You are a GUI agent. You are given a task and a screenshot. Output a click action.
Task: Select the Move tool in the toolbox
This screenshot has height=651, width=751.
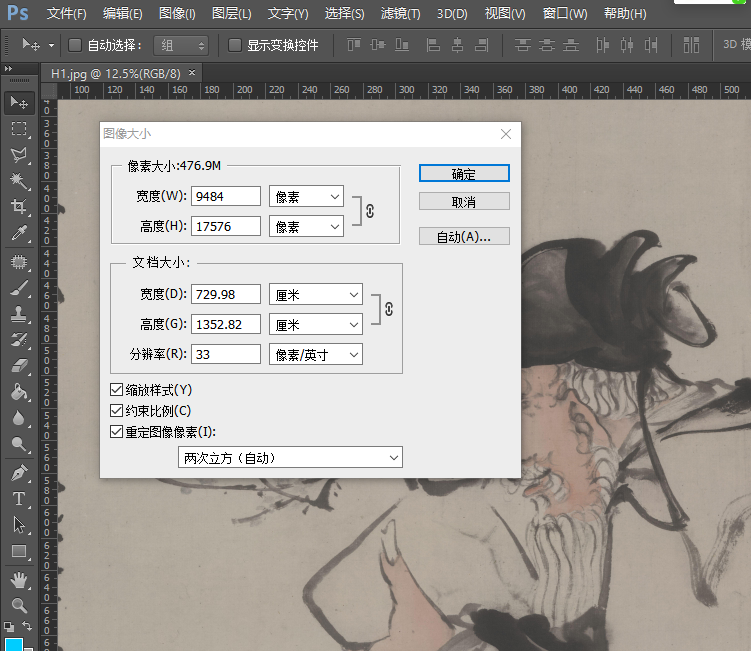click(19, 103)
